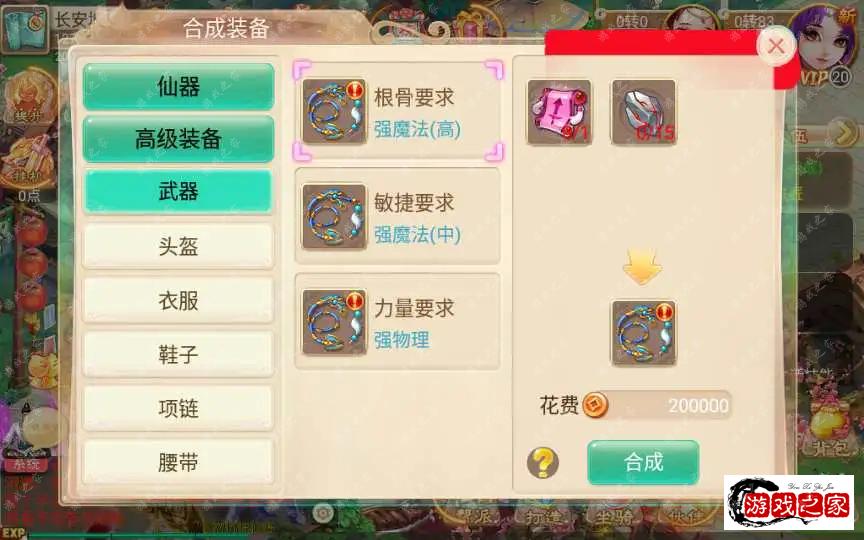The height and width of the screenshot is (540, 864).
Task: Select the 武器 equipment tab
Action: tap(178, 192)
